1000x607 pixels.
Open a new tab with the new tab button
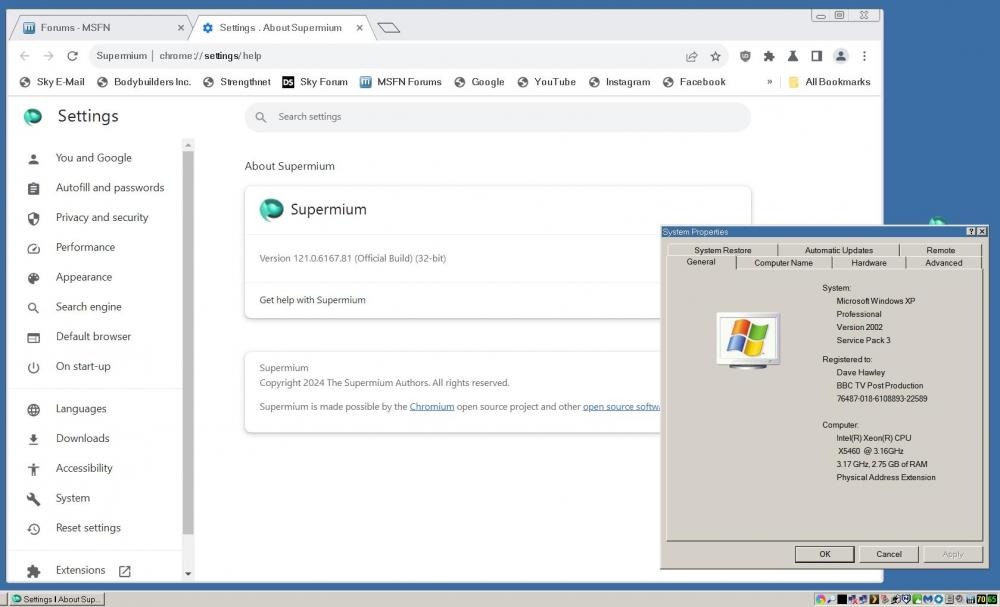(389, 28)
